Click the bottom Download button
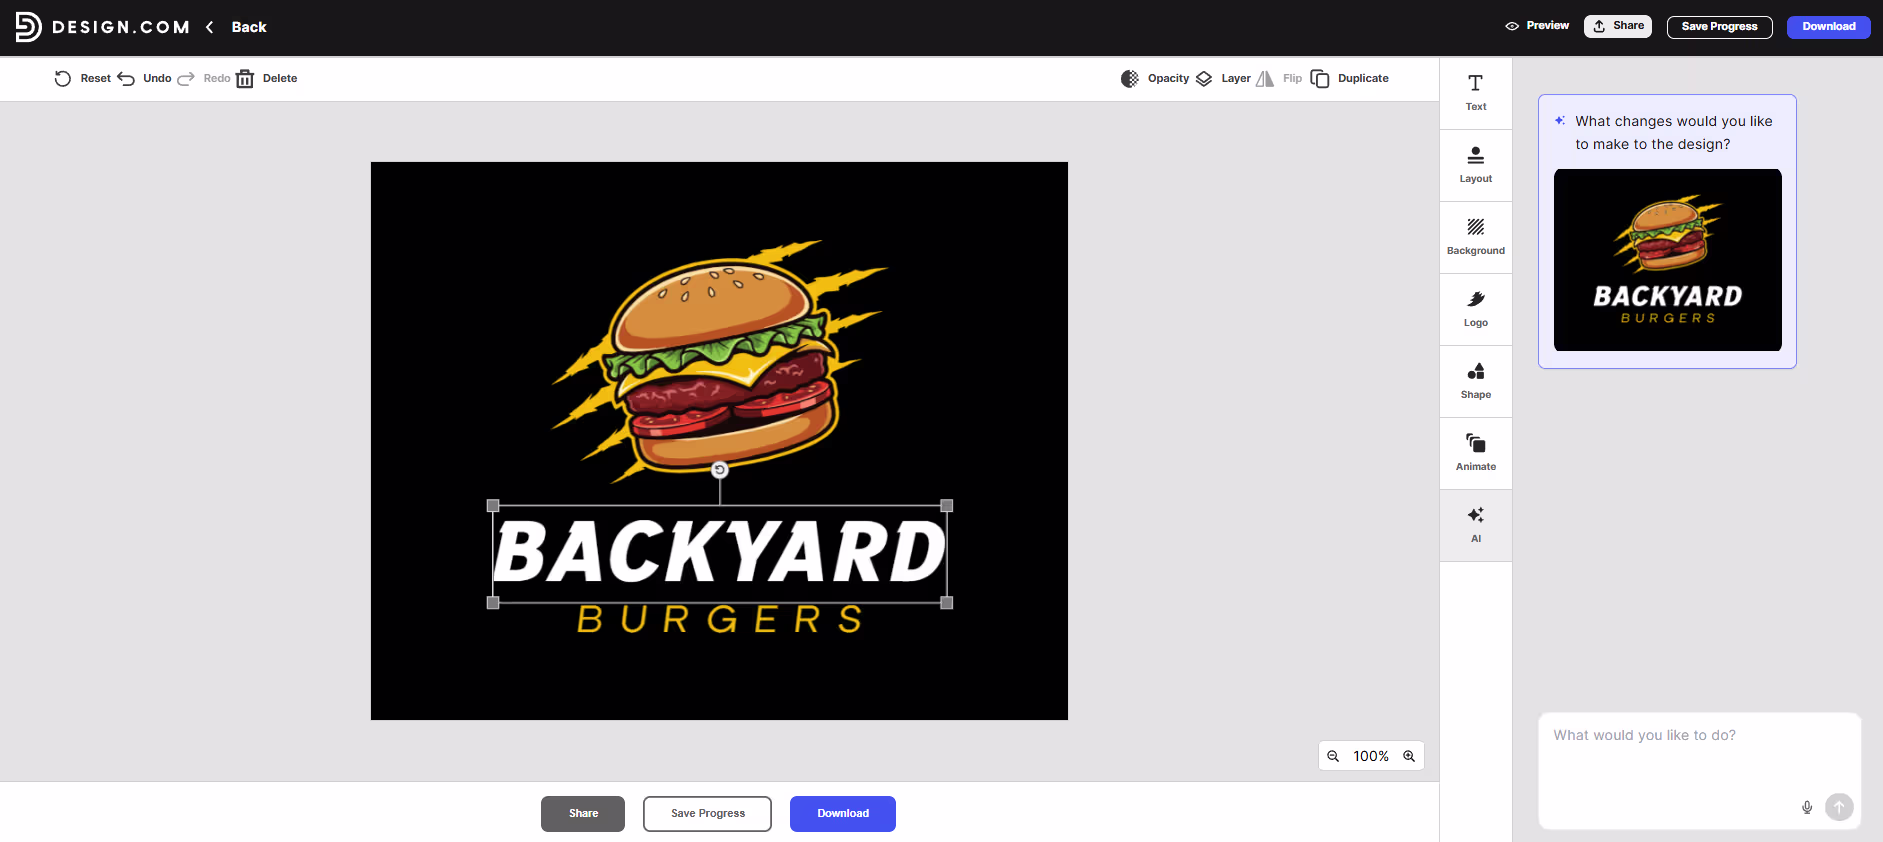Image resolution: width=1883 pixels, height=842 pixels. tap(843, 814)
